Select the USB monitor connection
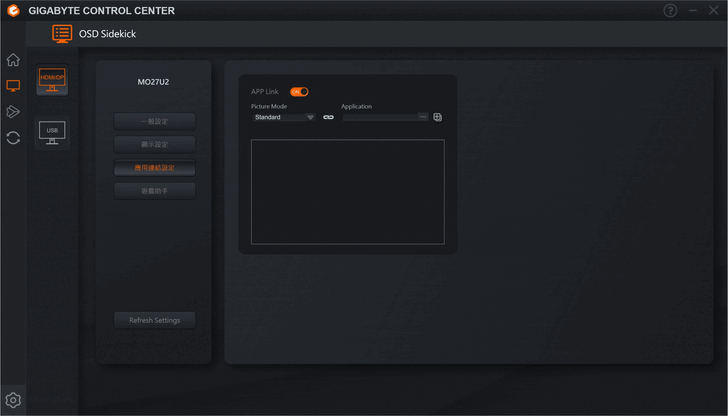Viewport: 728px width, 416px height. tap(52, 133)
